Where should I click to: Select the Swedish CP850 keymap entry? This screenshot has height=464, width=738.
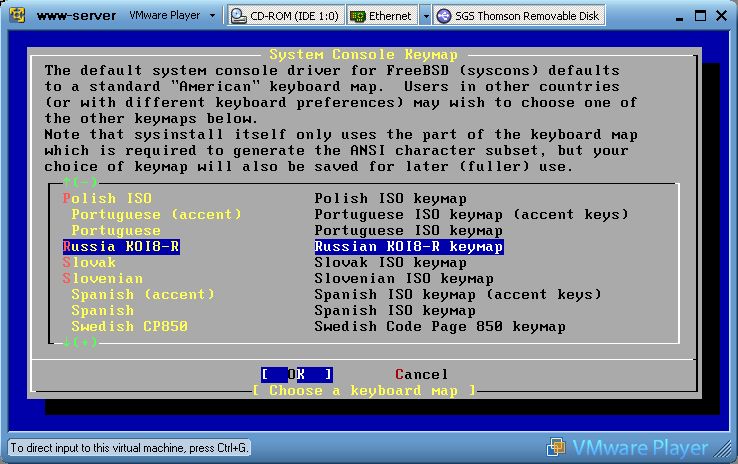pyautogui.click(x=129, y=327)
